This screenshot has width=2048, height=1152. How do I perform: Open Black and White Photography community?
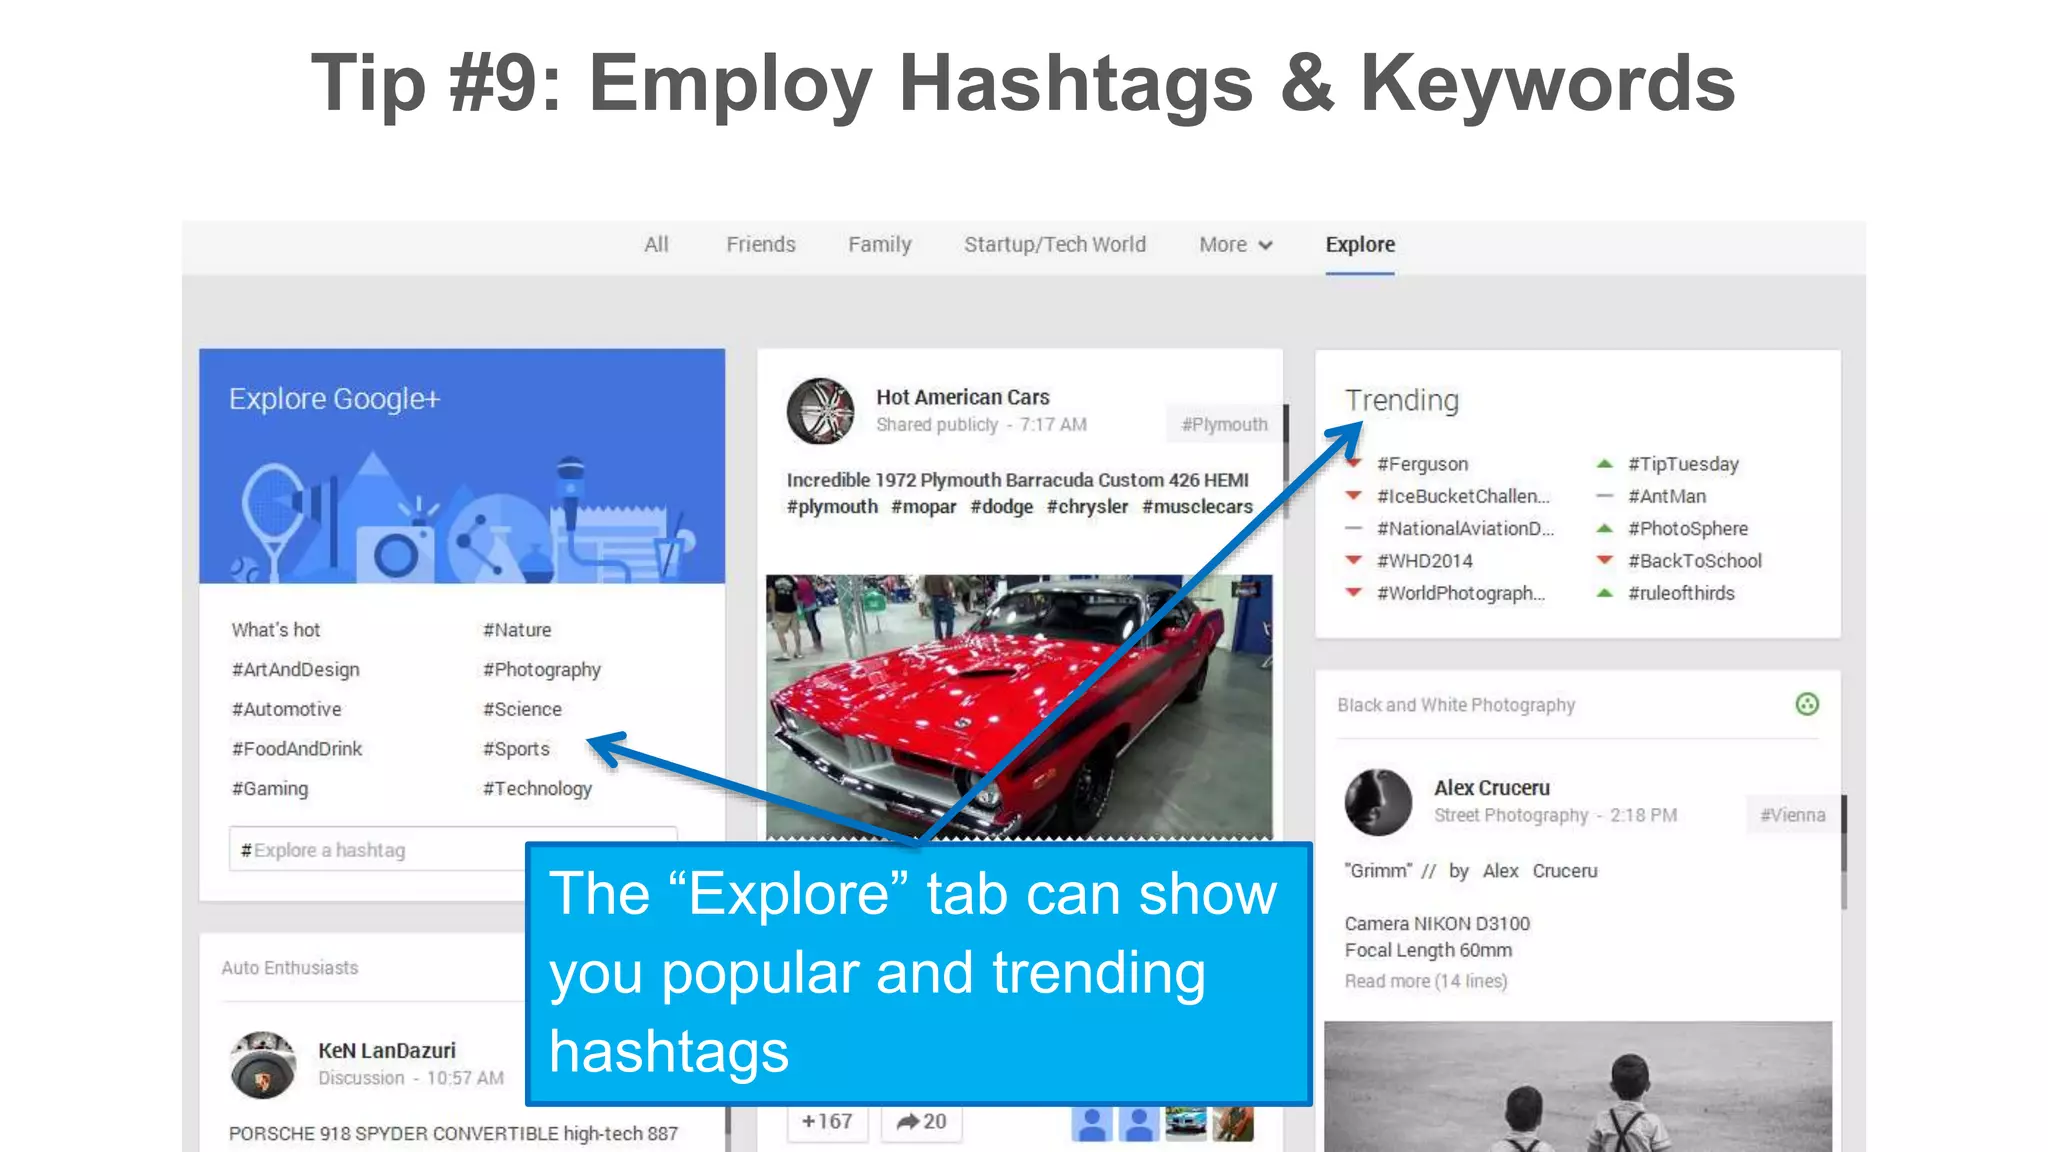tap(1456, 705)
